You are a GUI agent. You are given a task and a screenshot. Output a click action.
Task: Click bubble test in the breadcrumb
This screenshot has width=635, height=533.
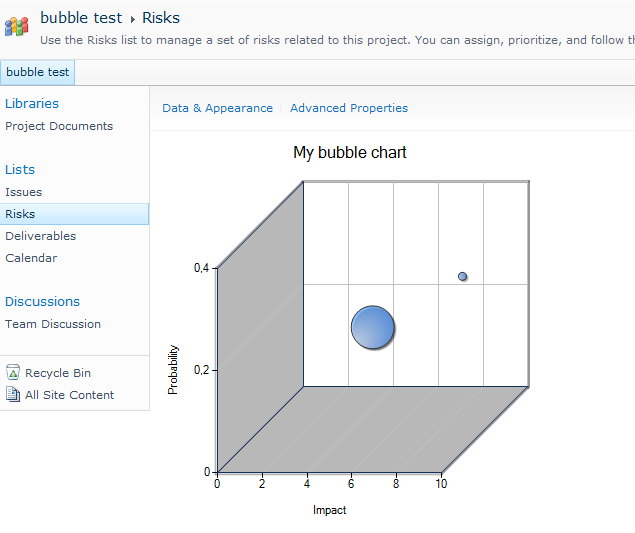81,18
